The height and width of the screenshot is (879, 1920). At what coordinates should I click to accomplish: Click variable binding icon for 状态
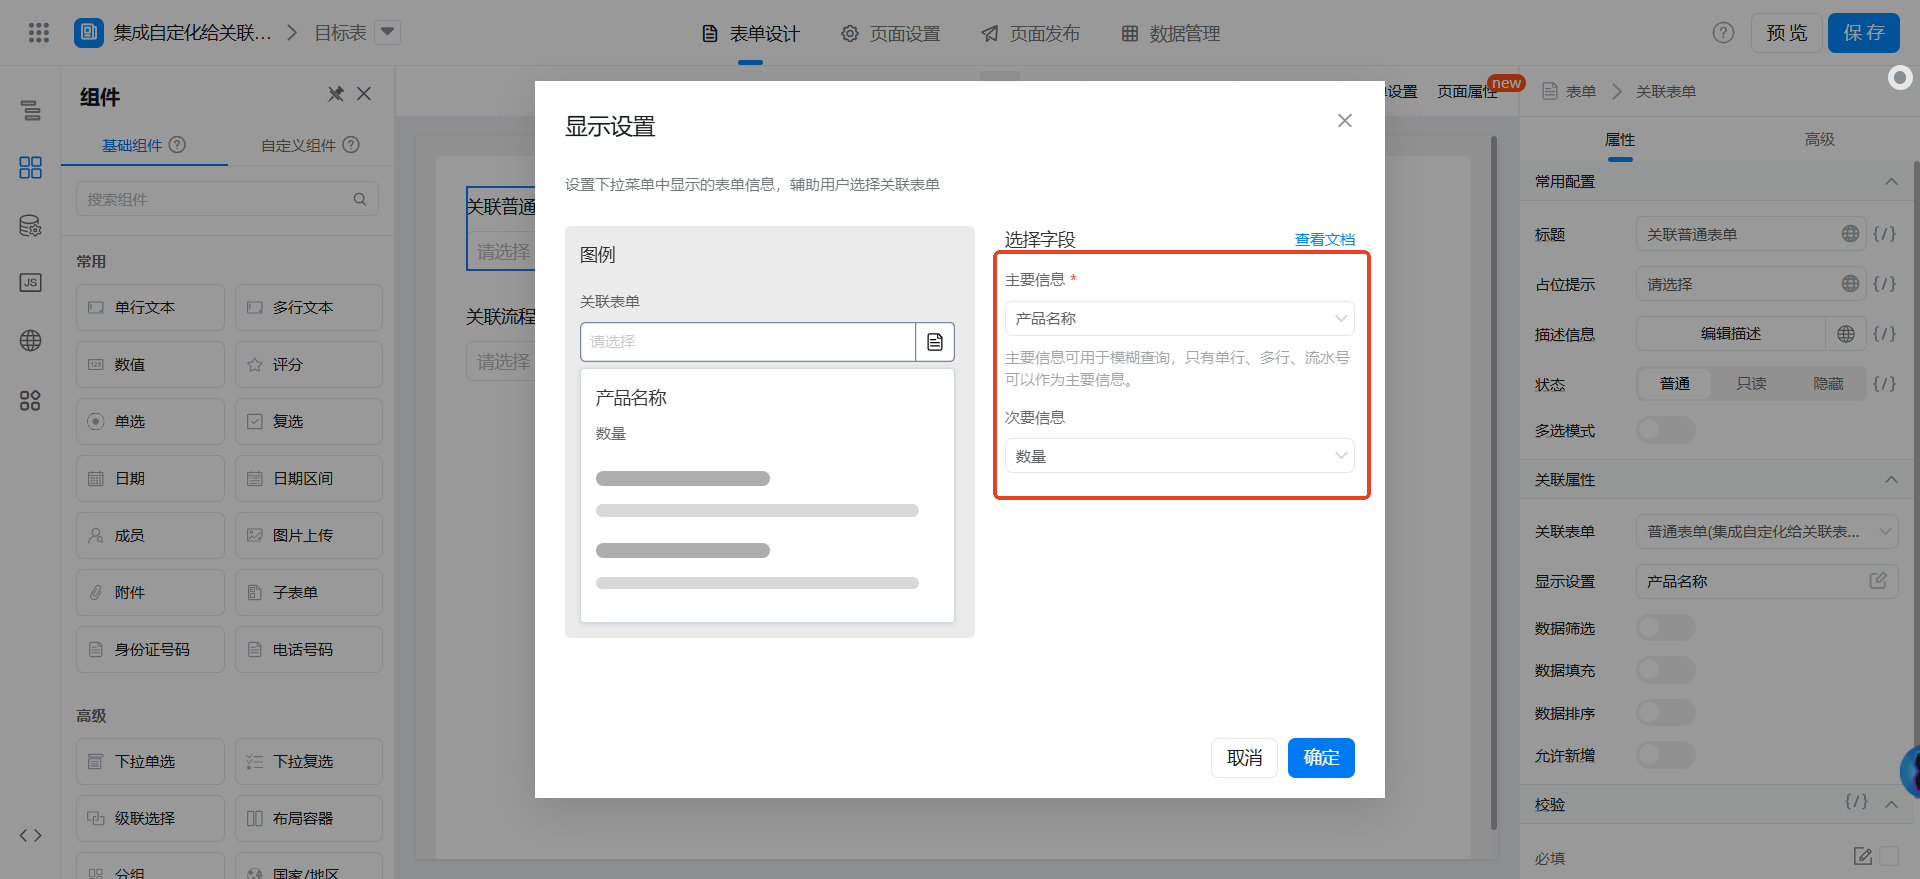pos(1884,384)
